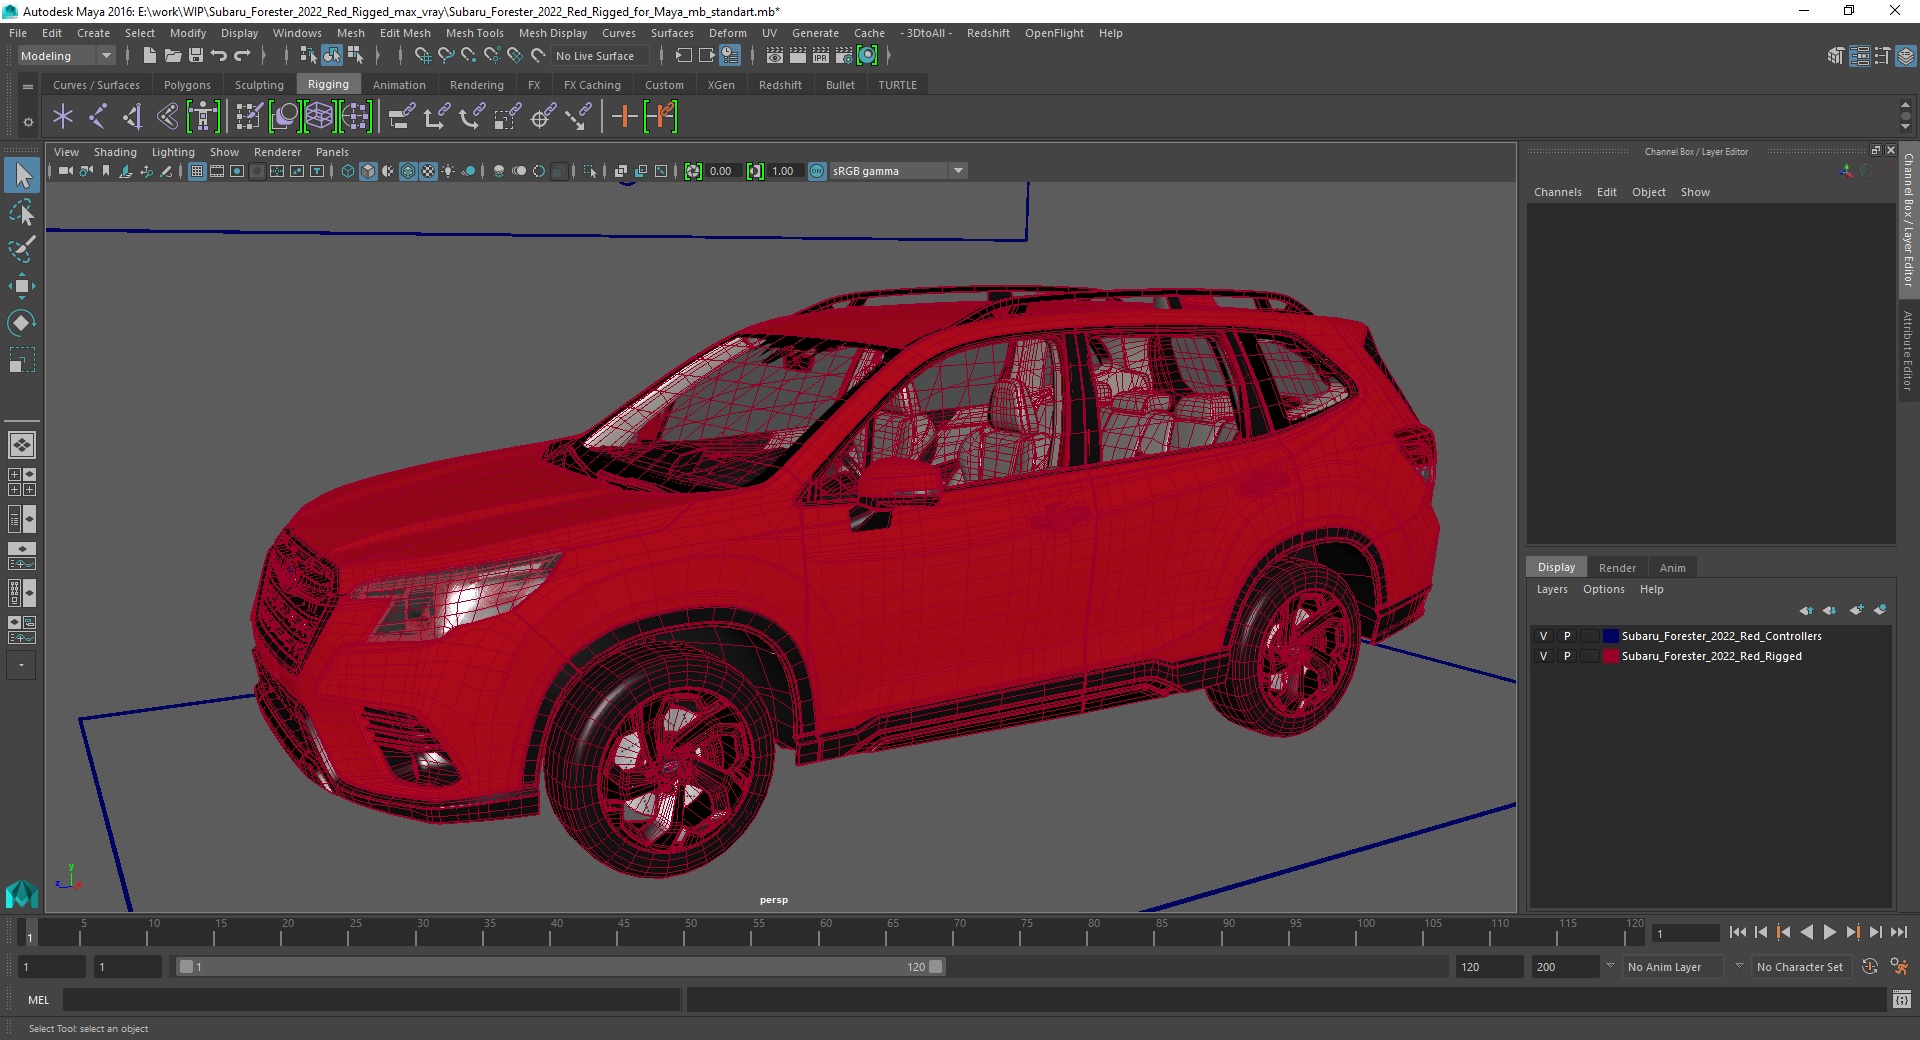
Task: Click the Open Scene folder icon
Action: 173,56
